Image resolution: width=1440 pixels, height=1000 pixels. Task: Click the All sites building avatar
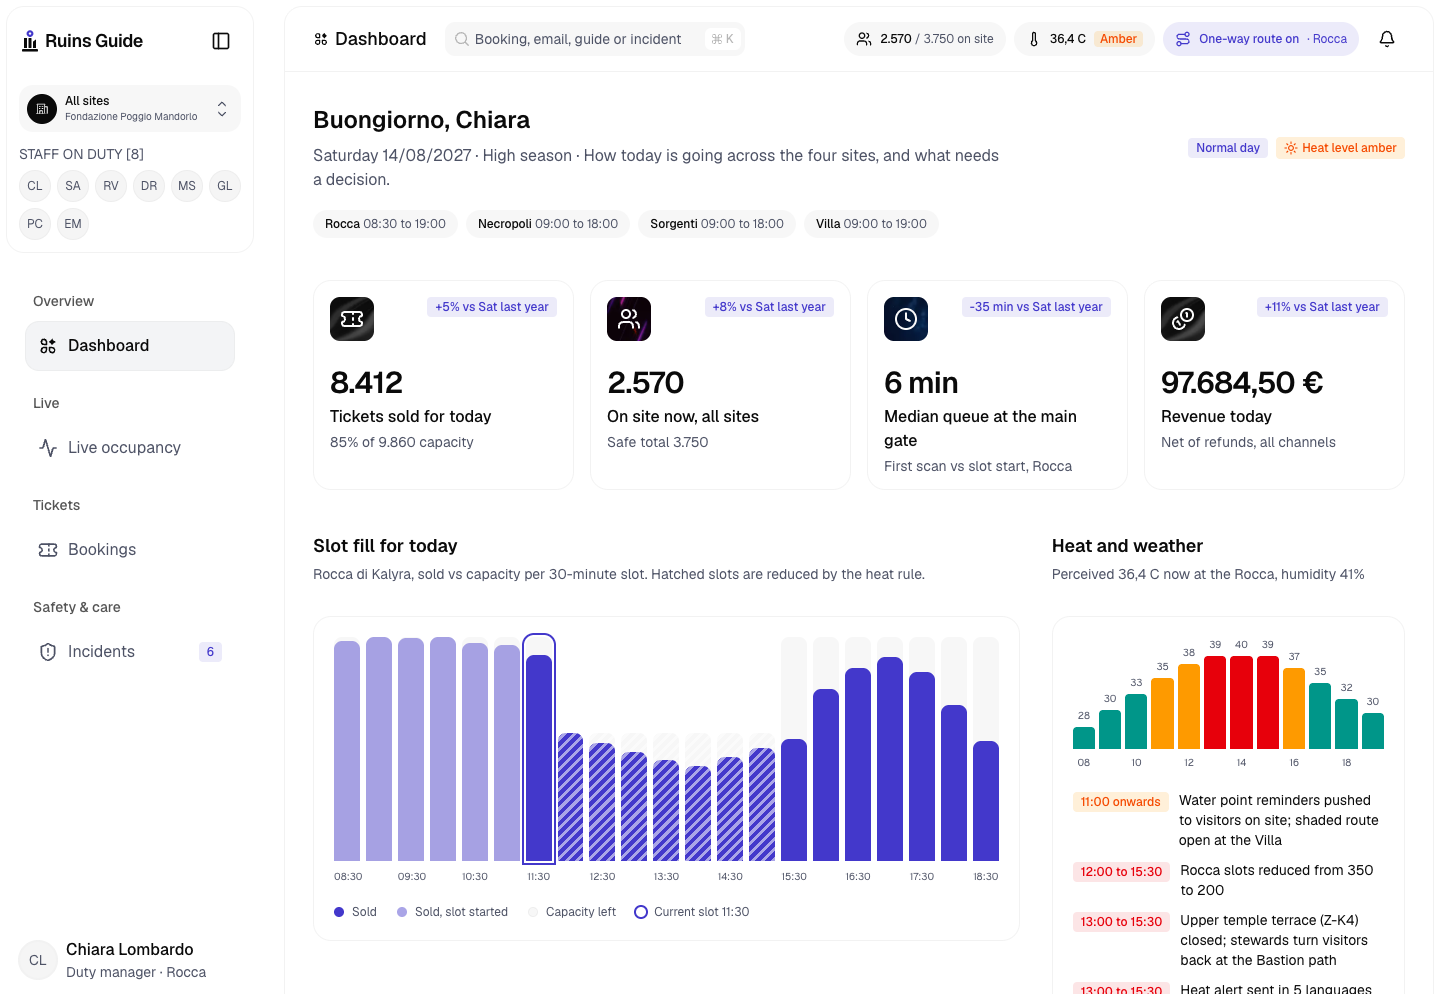click(42, 108)
